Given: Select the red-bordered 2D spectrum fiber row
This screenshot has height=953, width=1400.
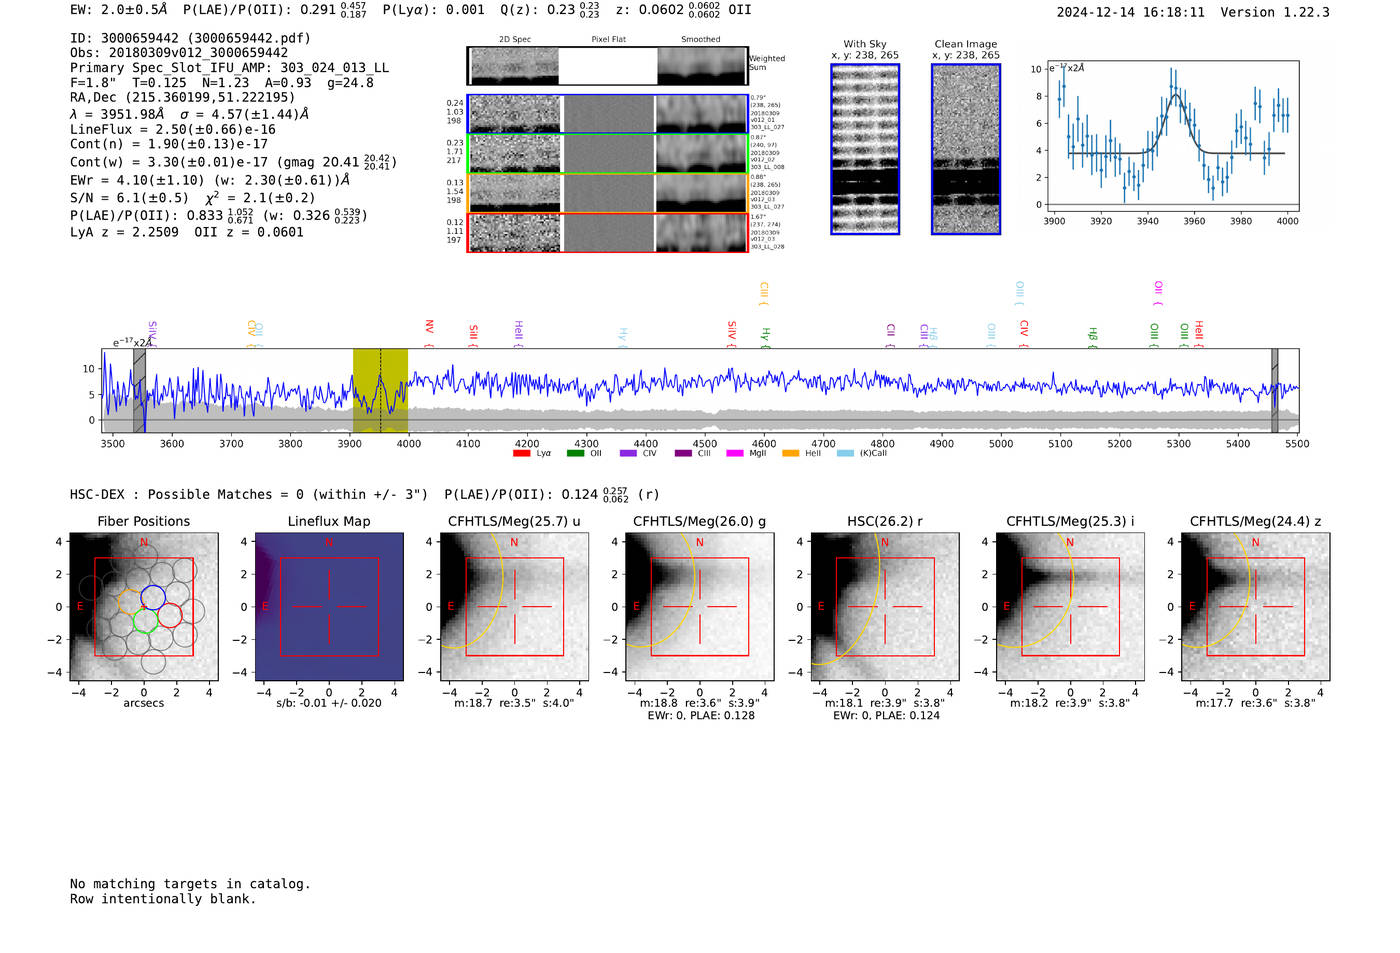Looking at the screenshot, I should coord(608,233).
